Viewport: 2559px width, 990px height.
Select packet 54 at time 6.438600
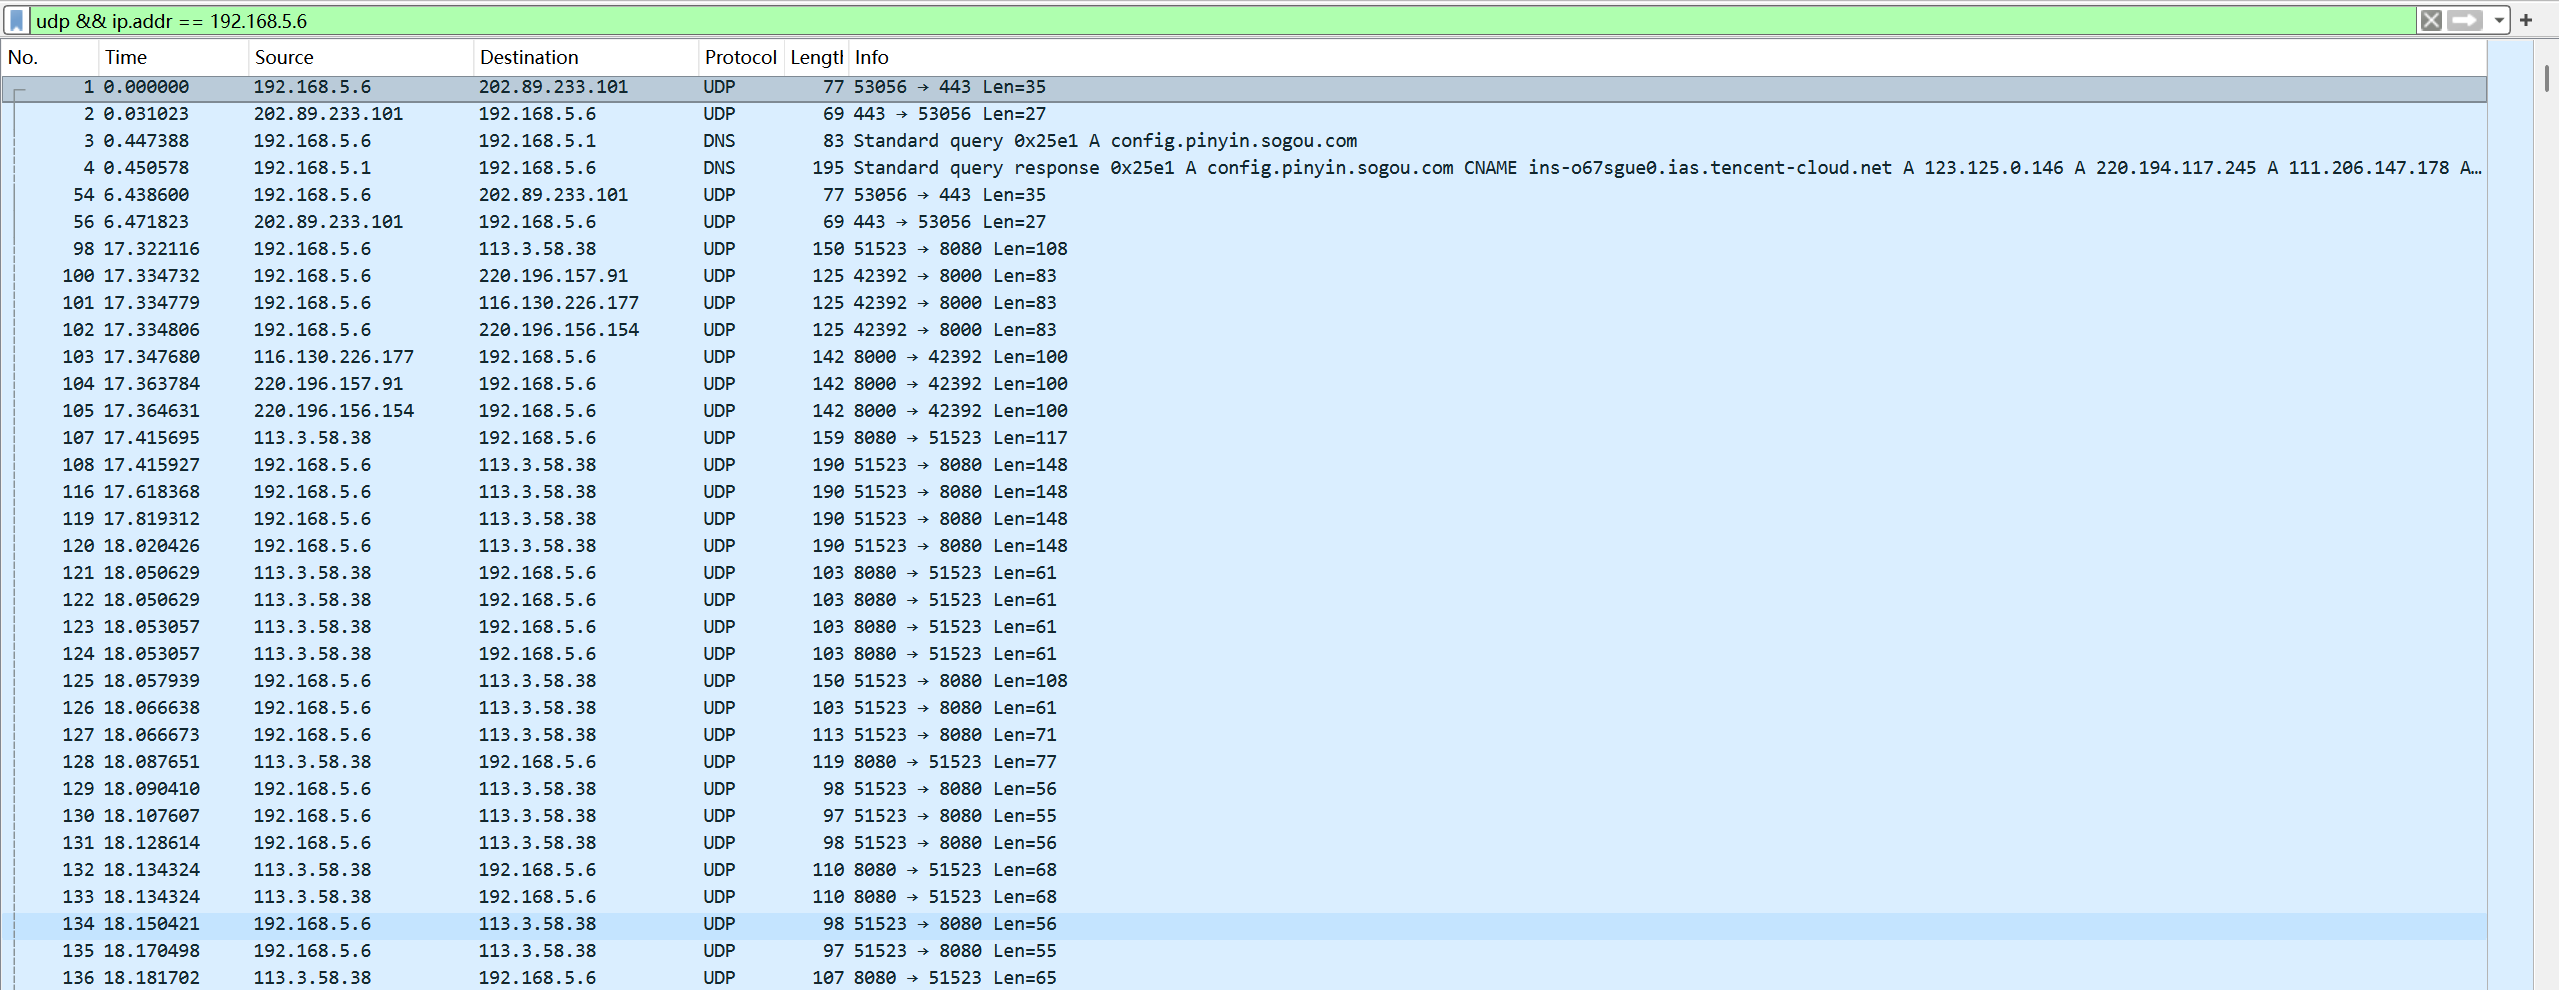coord(1244,196)
